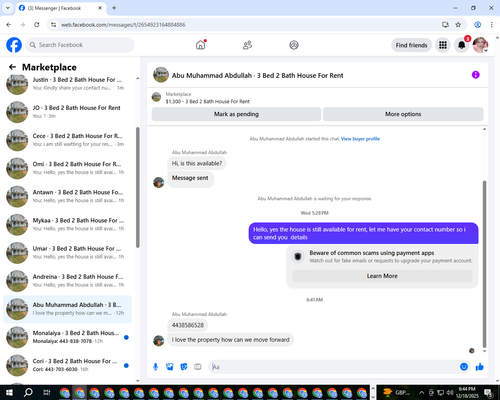Open Chrome's three-dot menu
This screenshot has width=500, height=400.
tap(491, 25)
